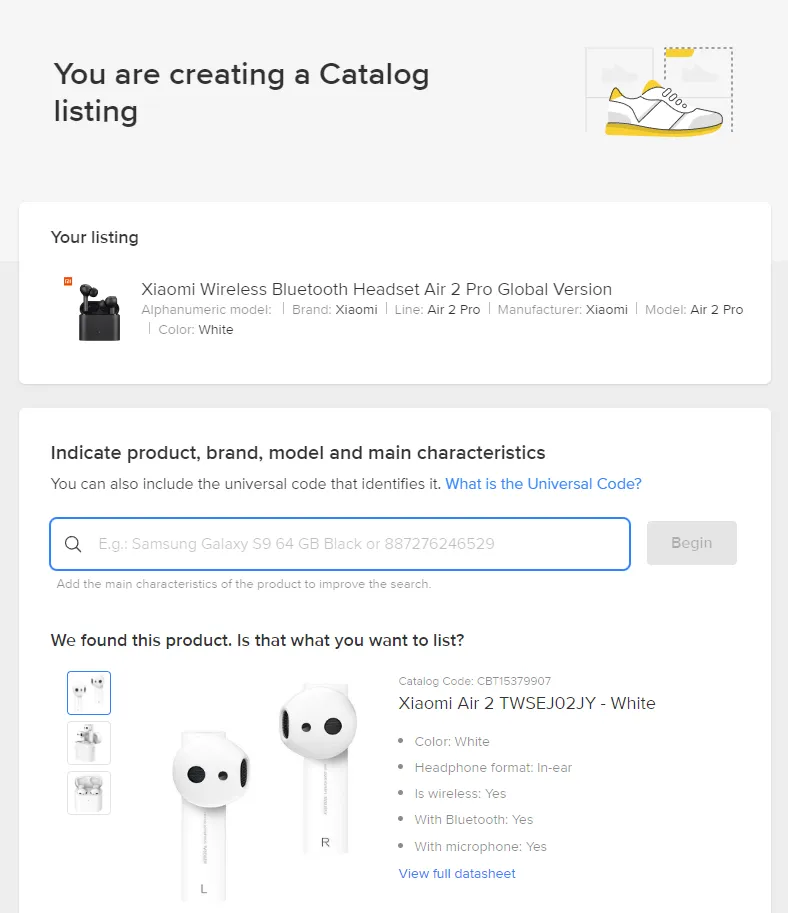This screenshot has width=788, height=913.
Task: Click the "Headphone format: In-ear" specification
Action: pyautogui.click(x=493, y=768)
